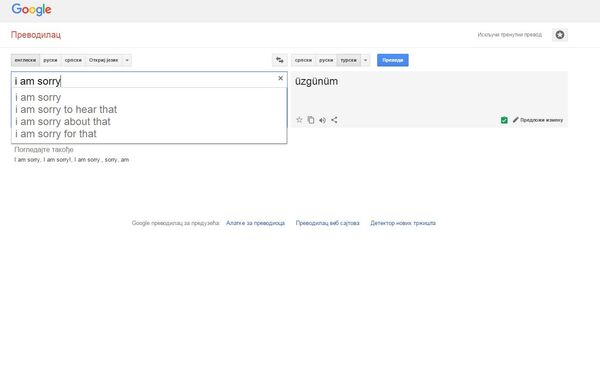Select енглески as source language

tap(25, 60)
